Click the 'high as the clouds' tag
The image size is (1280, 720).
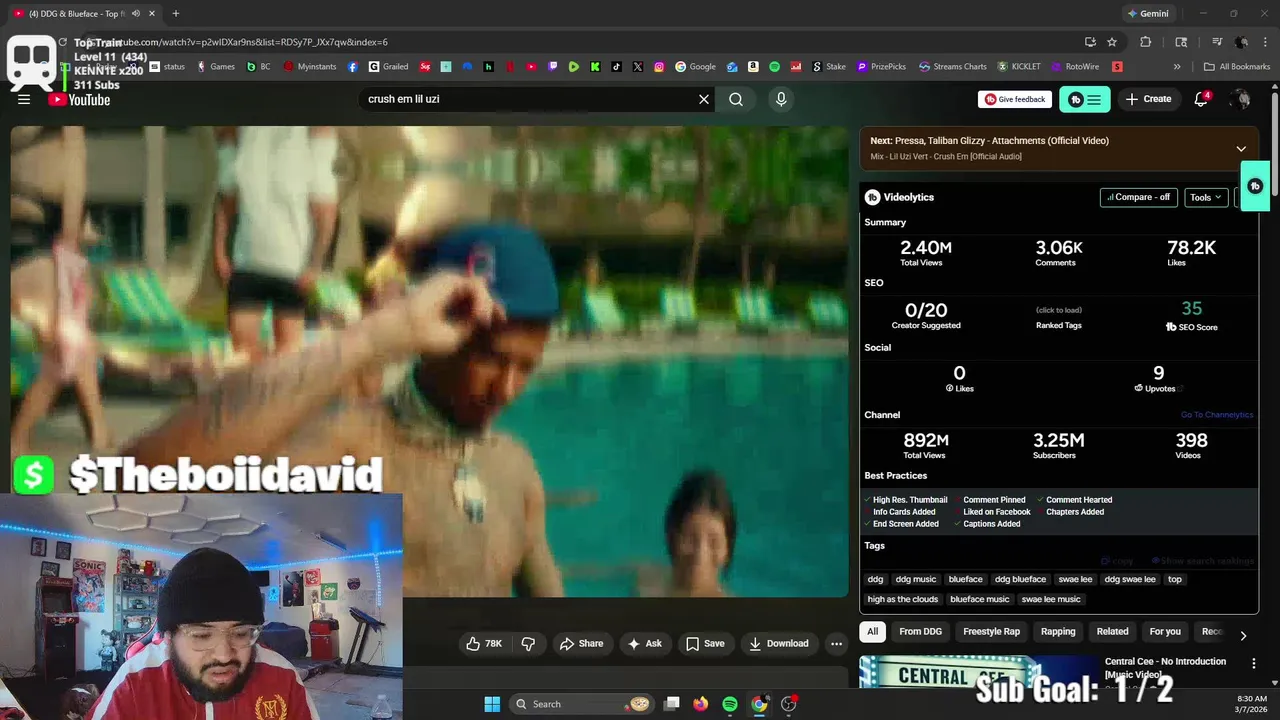tap(903, 599)
